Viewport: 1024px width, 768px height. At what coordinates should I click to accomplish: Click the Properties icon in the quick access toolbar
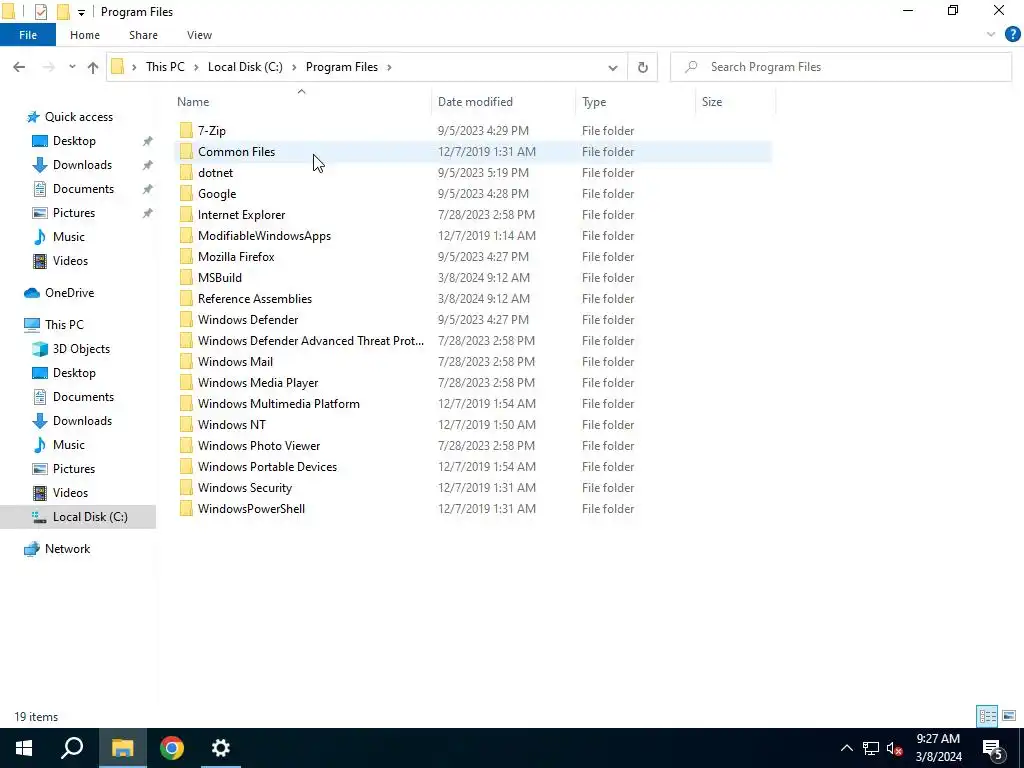tap(40, 12)
